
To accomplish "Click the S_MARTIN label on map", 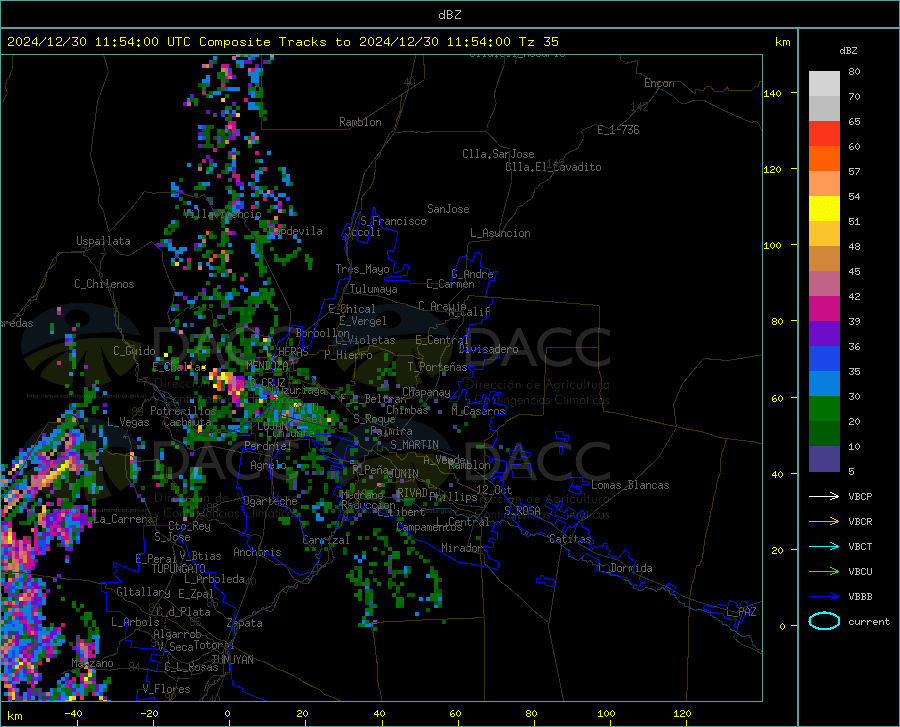I will tap(414, 445).
